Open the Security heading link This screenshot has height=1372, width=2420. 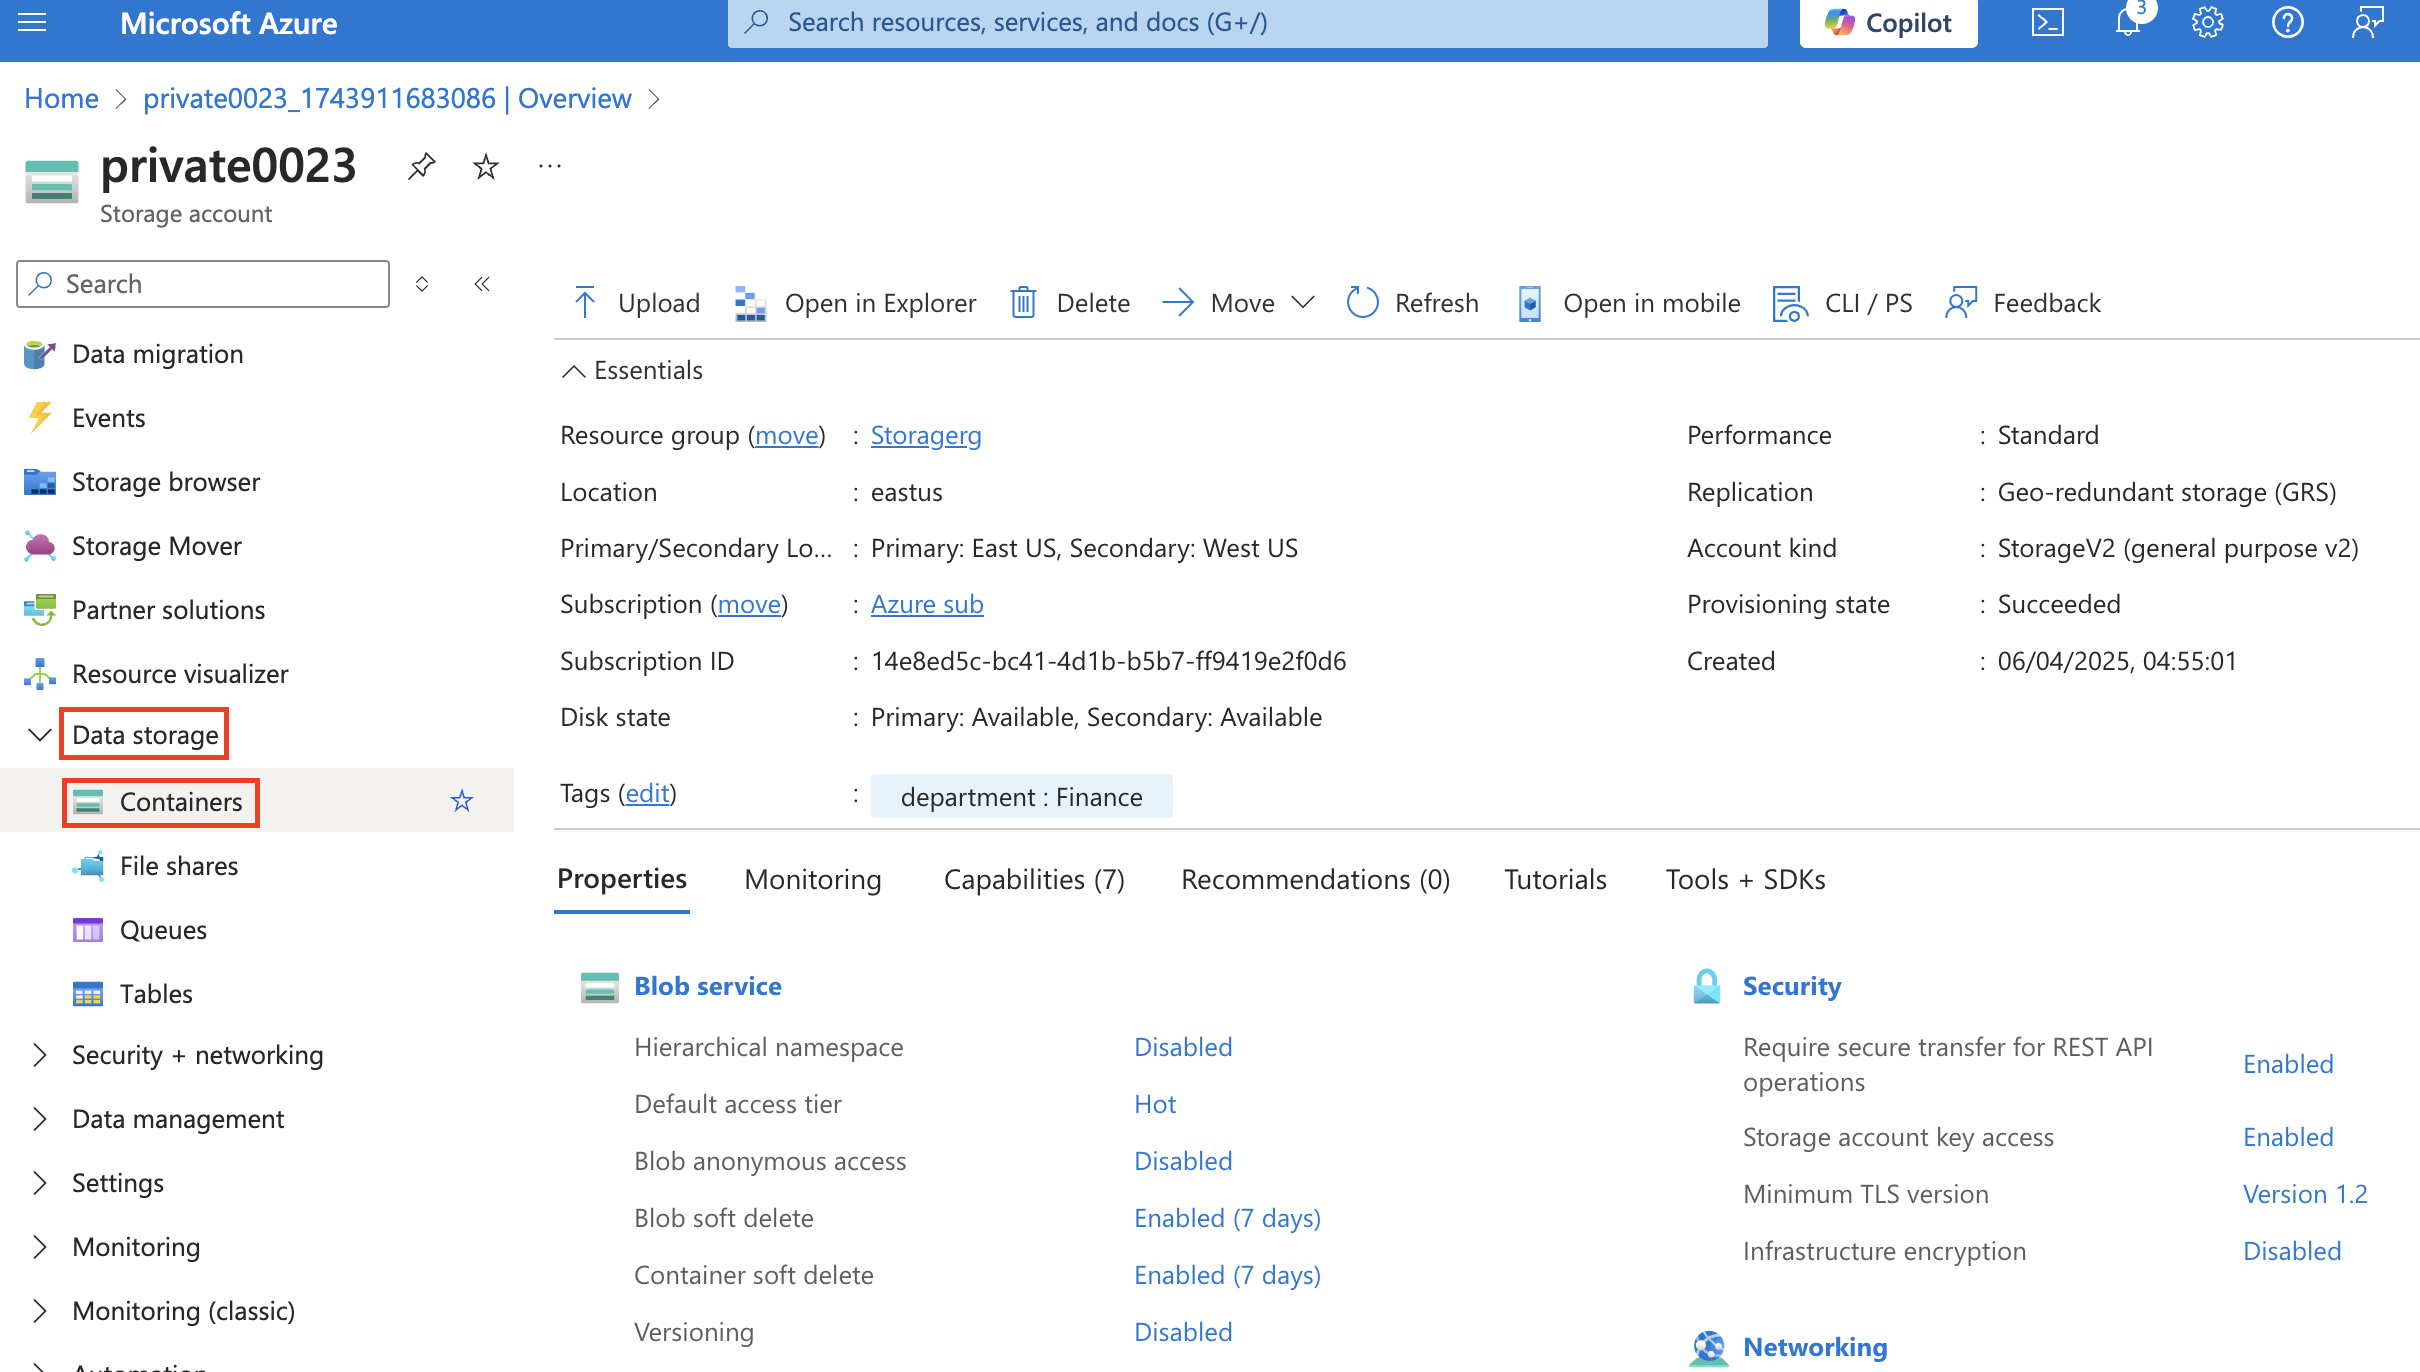click(x=1791, y=987)
